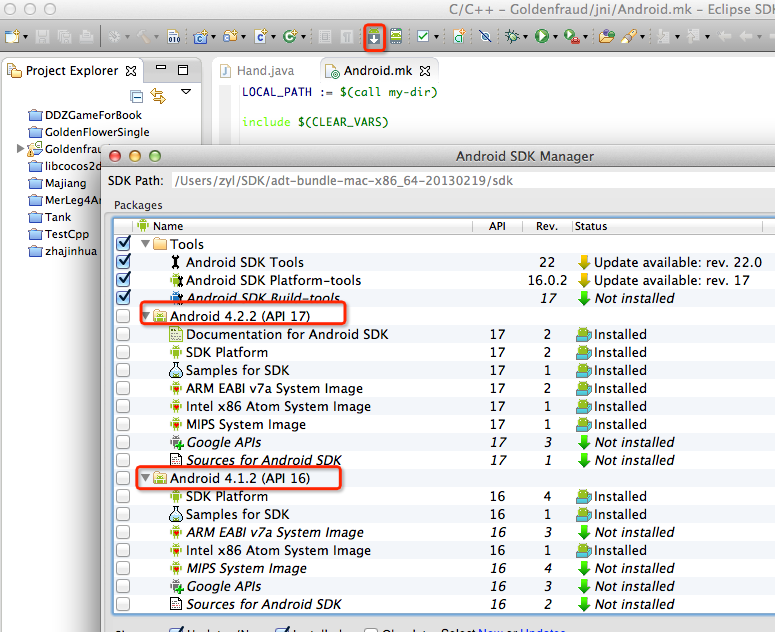Image resolution: width=775 pixels, height=632 pixels.
Task: Select the GoldenFlowerSingle project
Action: coord(89,132)
